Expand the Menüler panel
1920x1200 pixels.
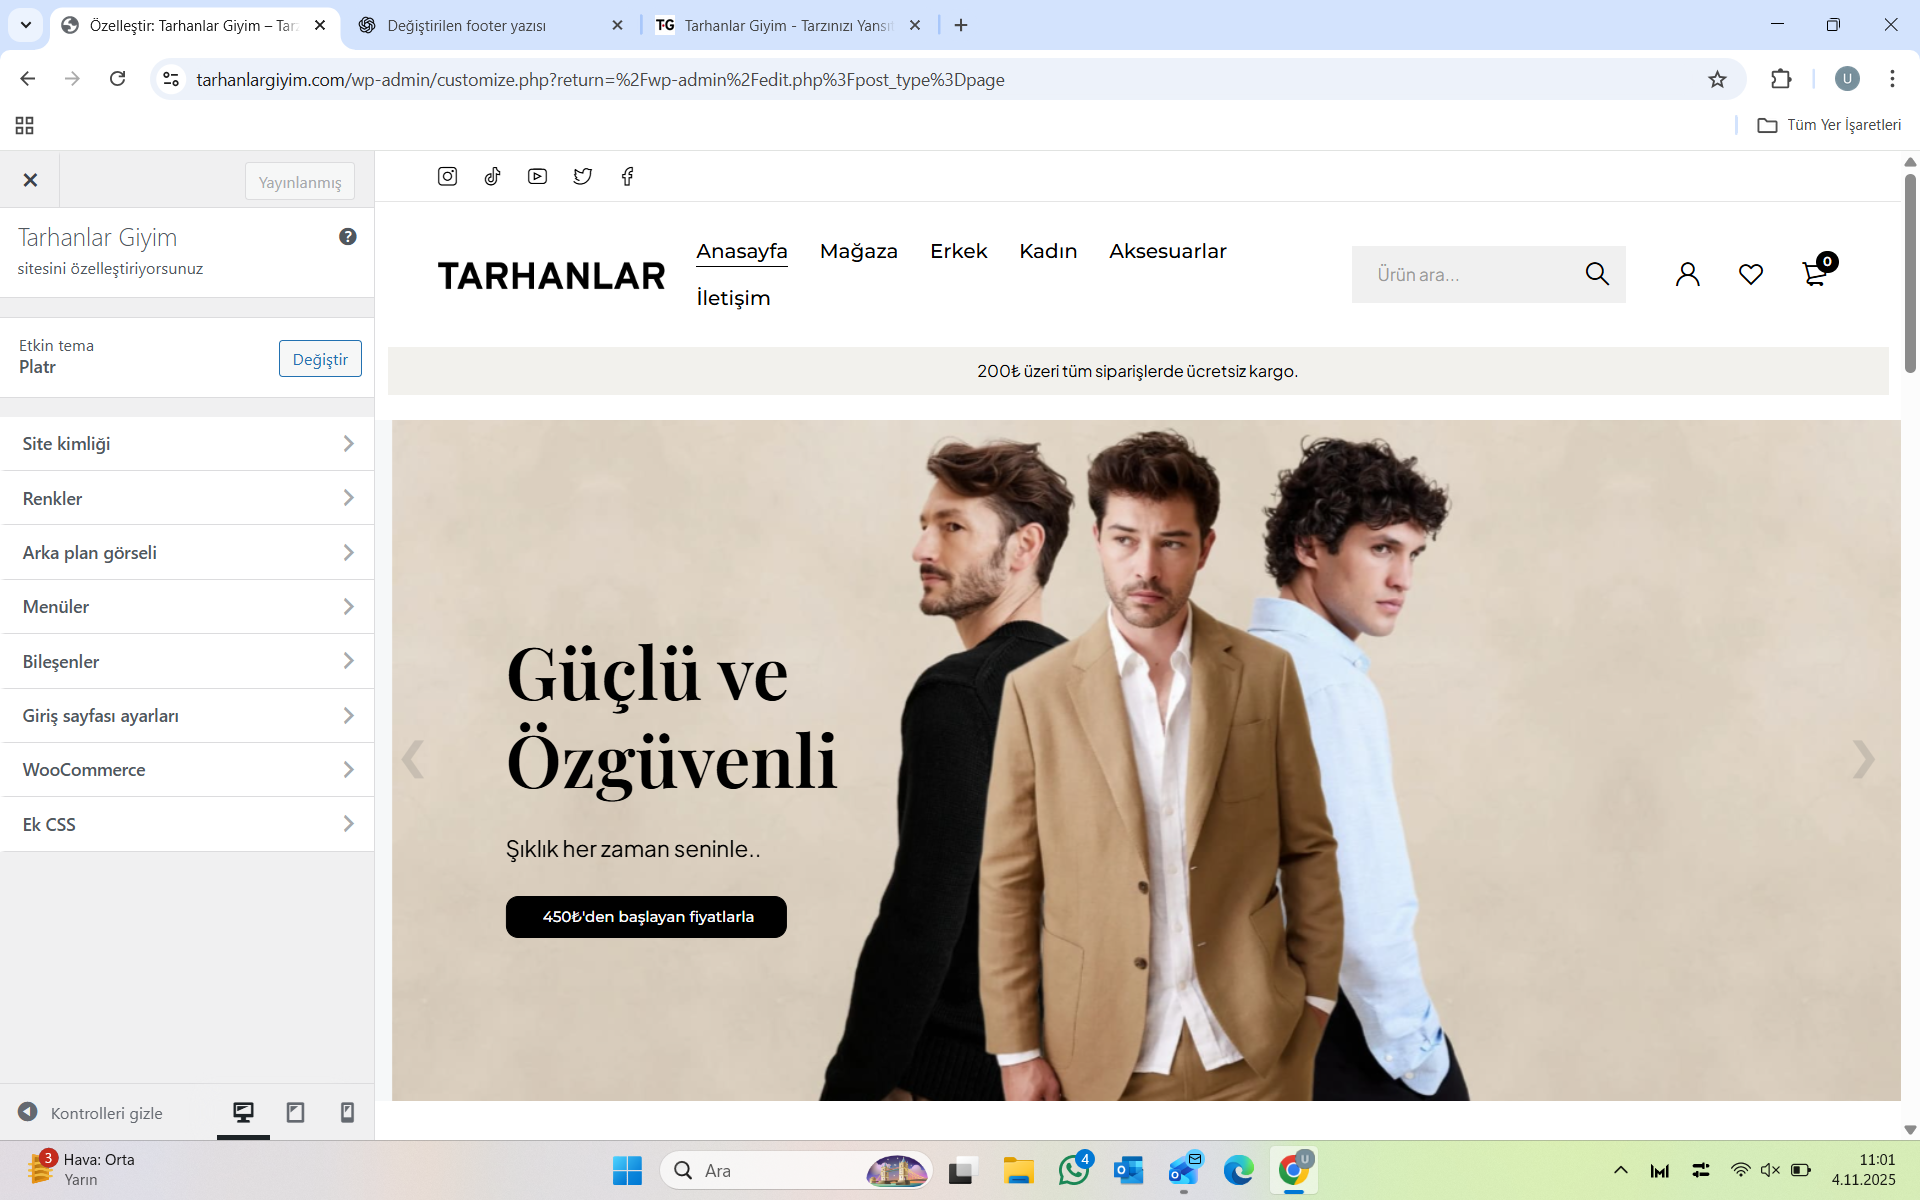click(187, 607)
